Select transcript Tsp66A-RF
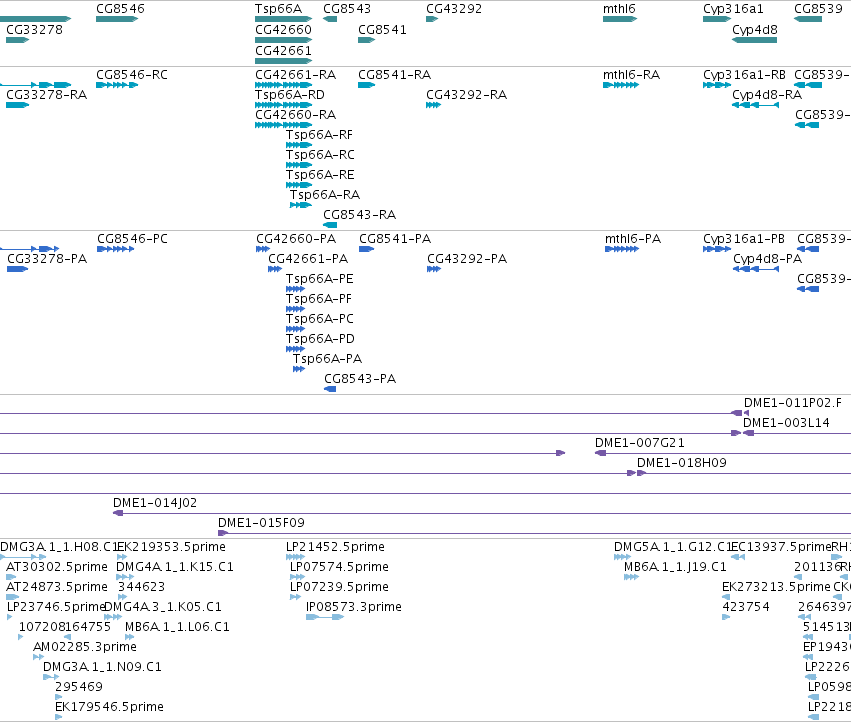Viewport: 851px width, 722px height. coord(299,145)
